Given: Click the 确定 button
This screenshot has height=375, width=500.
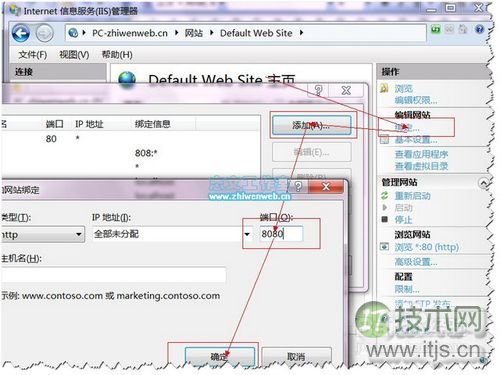Looking at the screenshot, I should coord(220,356).
